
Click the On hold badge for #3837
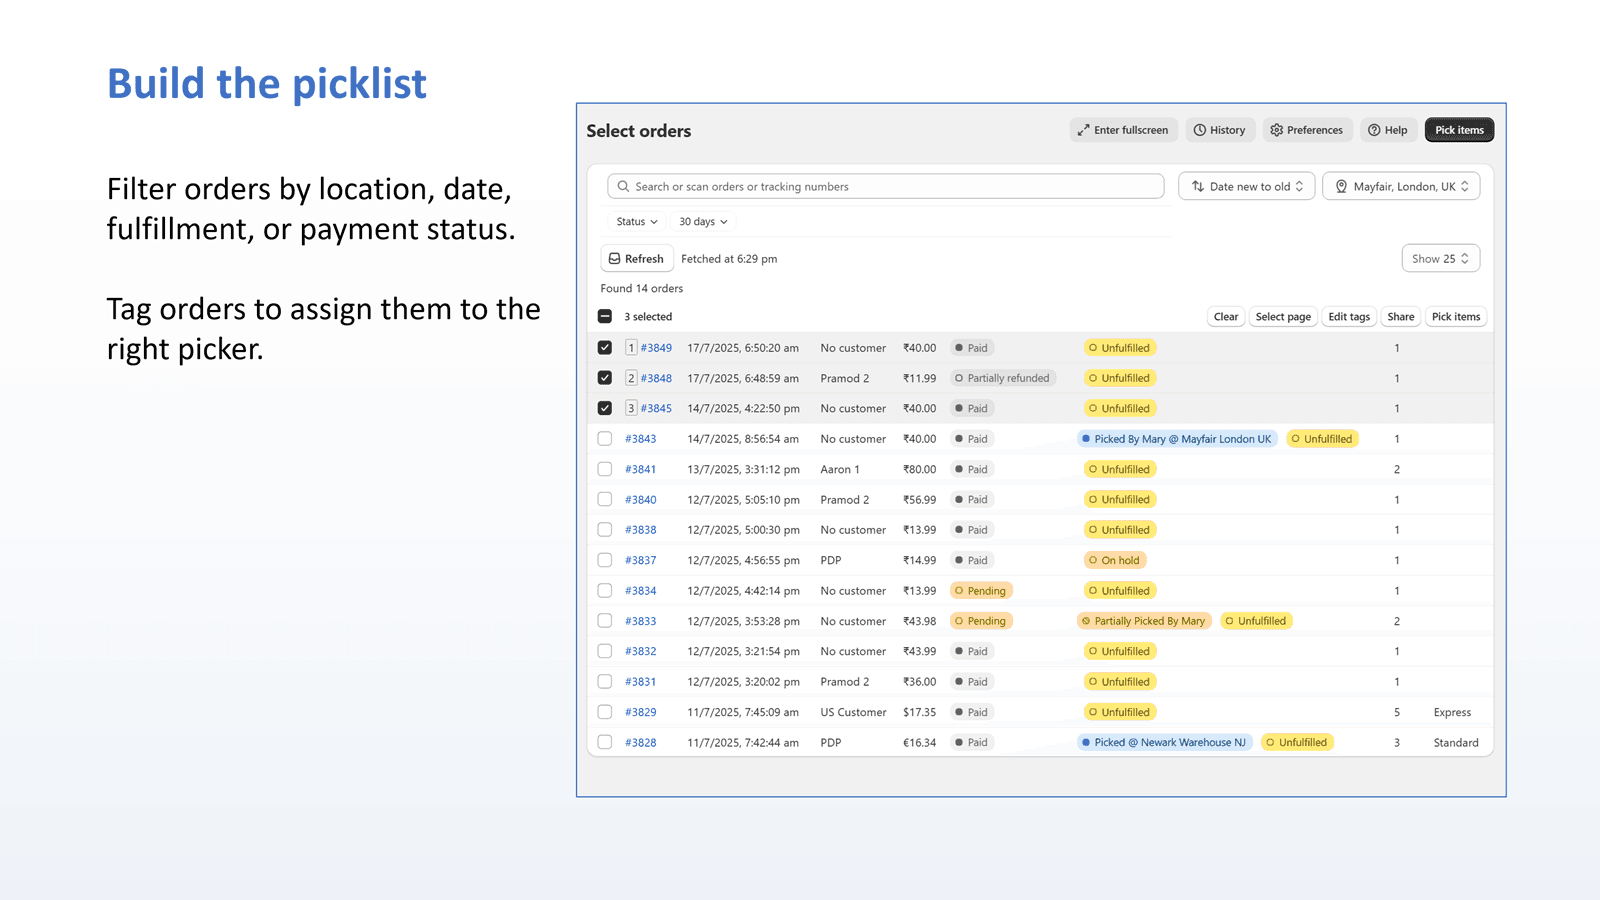coord(1114,560)
